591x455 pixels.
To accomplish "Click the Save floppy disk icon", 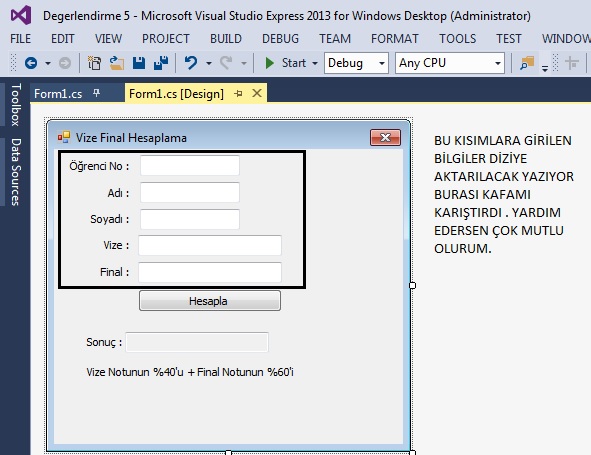I will click(x=139, y=63).
